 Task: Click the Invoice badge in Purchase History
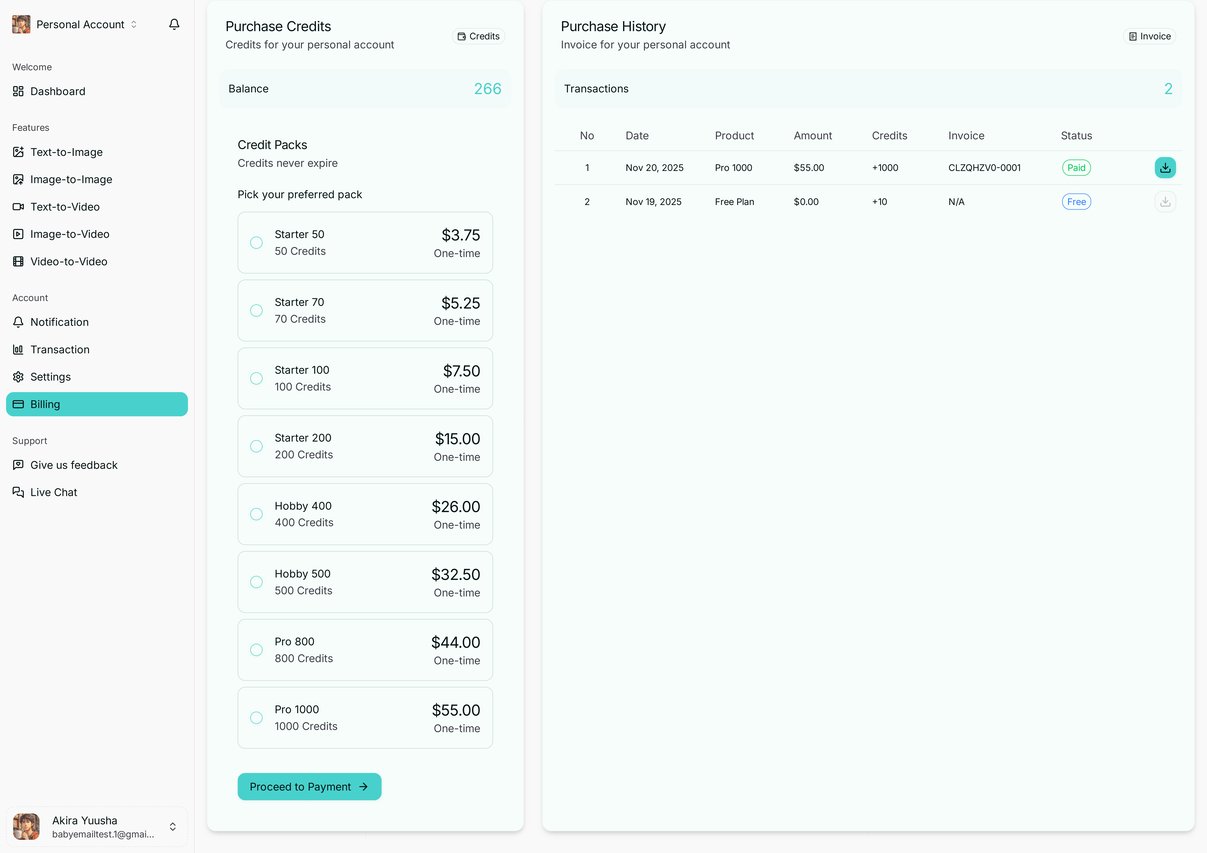pos(1150,36)
